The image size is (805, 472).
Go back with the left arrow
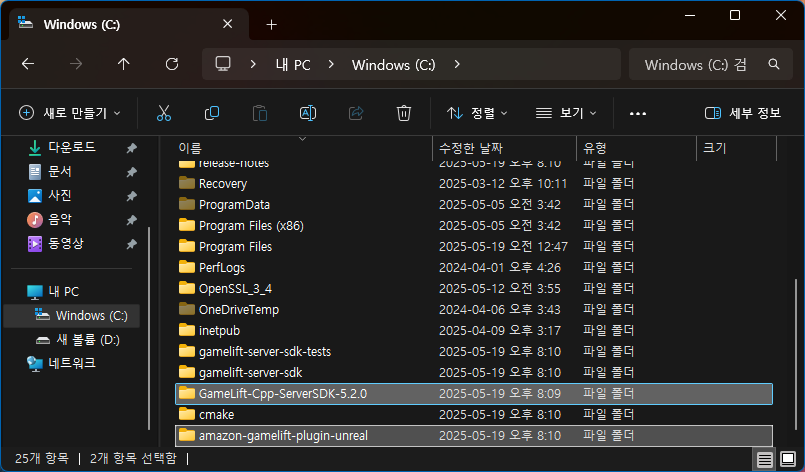point(28,64)
